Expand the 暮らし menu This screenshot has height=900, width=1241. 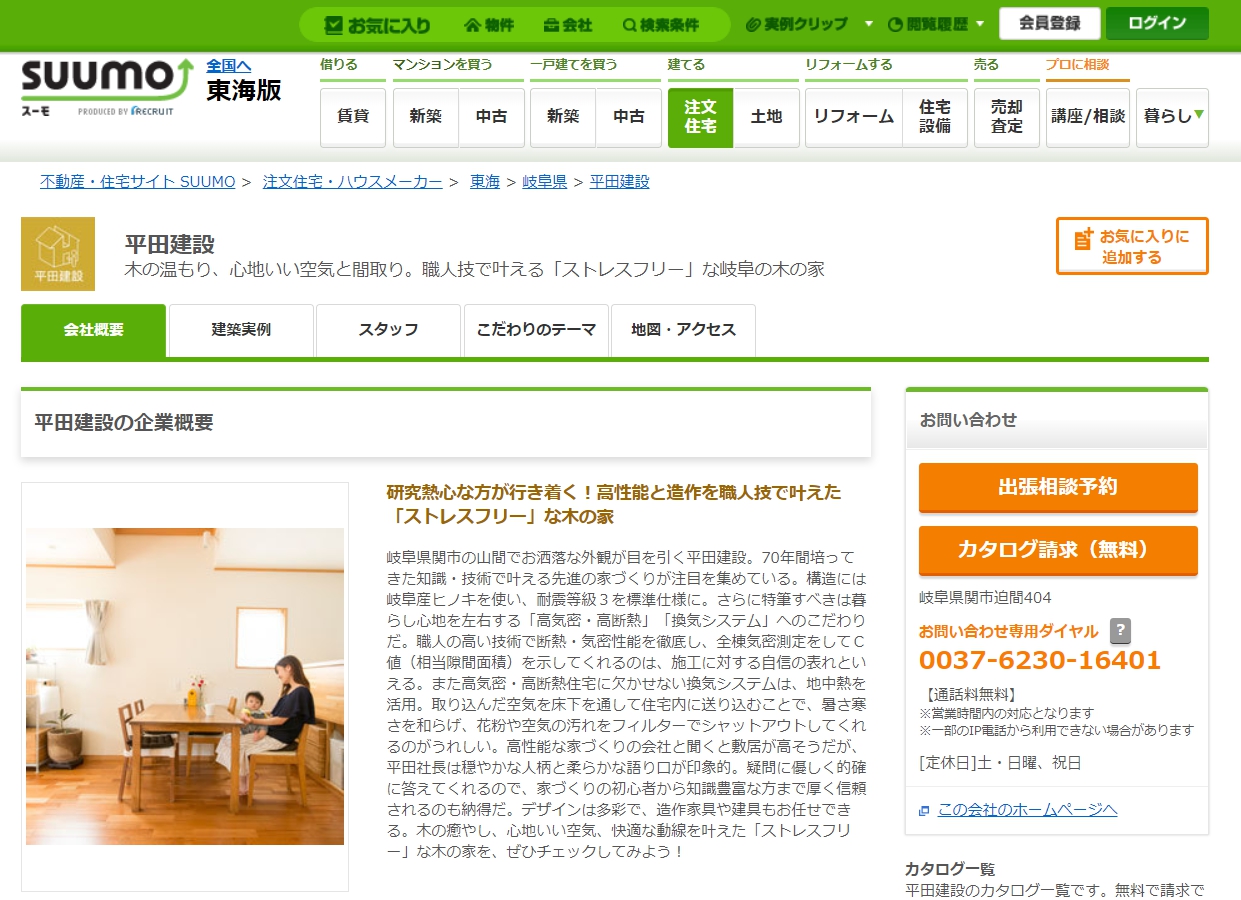[1172, 117]
